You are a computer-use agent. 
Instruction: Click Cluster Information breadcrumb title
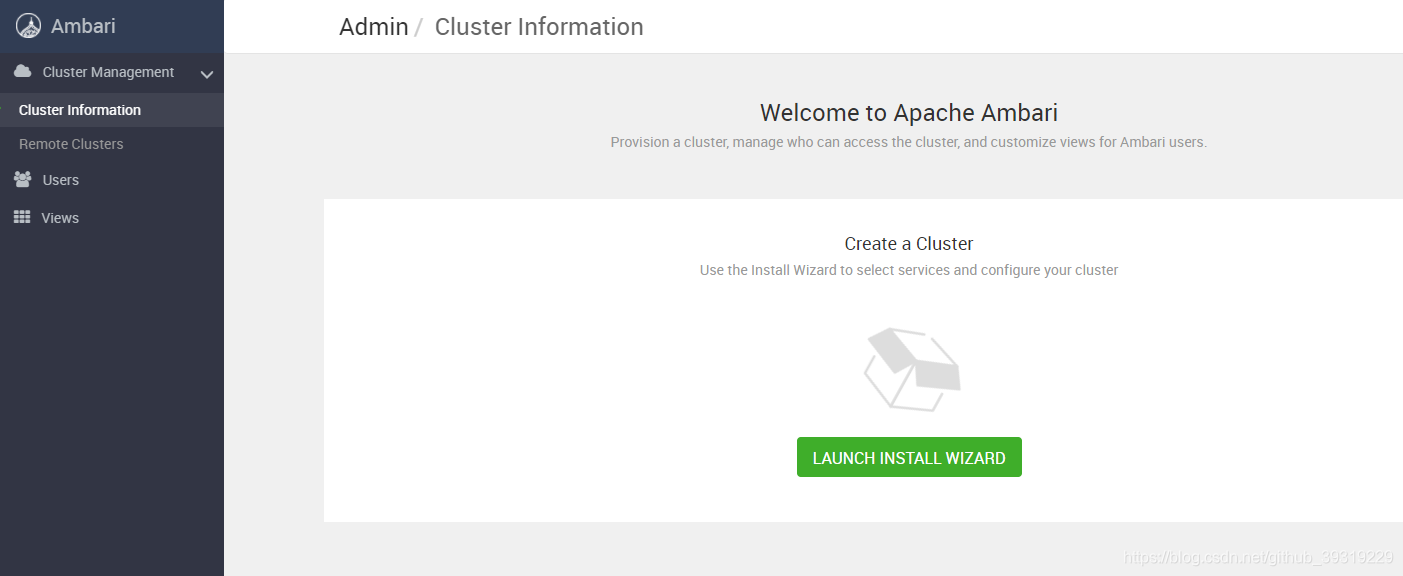click(539, 27)
